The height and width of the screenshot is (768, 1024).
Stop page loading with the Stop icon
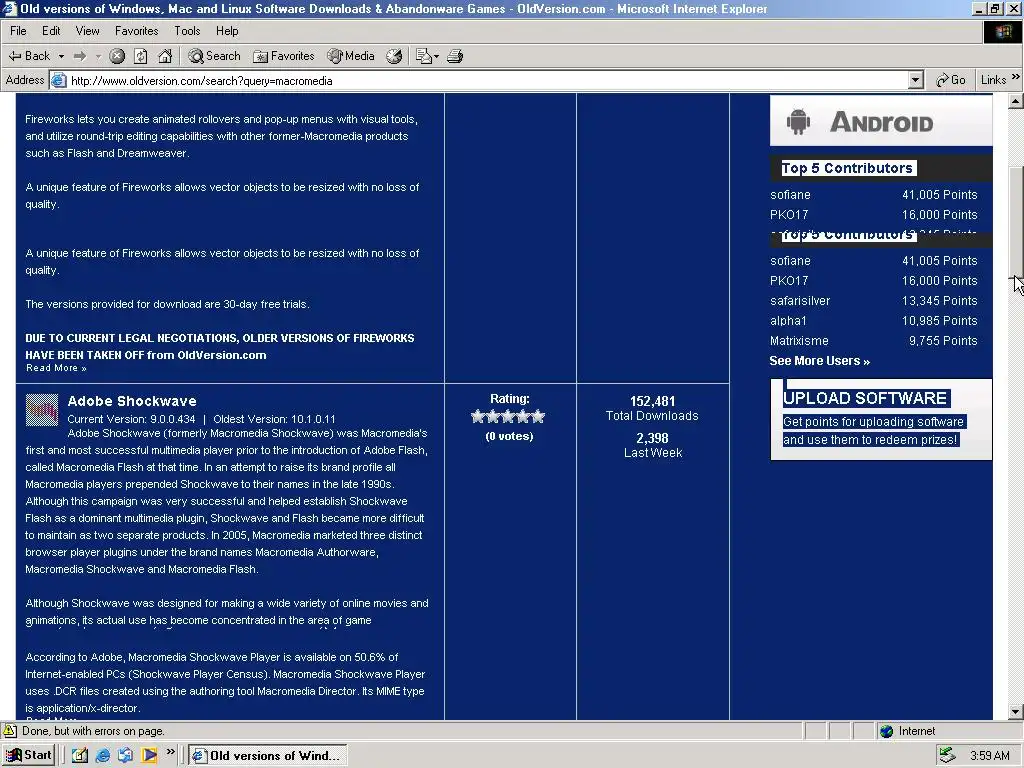click(x=117, y=57)
